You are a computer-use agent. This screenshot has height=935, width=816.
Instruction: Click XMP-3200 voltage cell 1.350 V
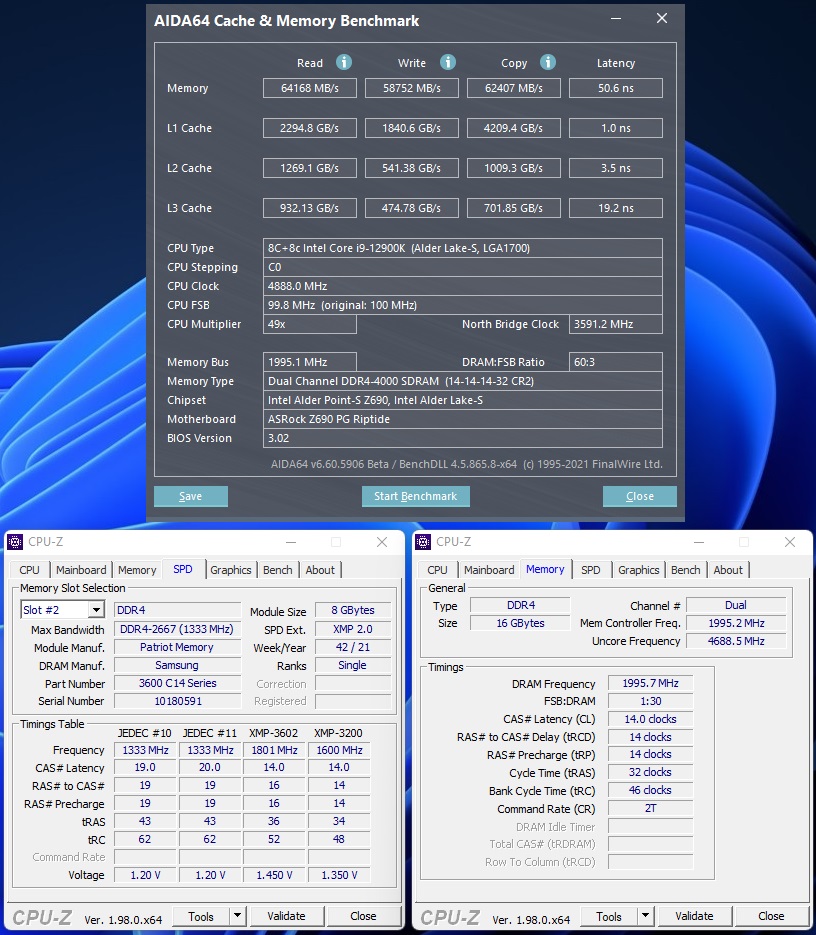(x=339, y=875)
